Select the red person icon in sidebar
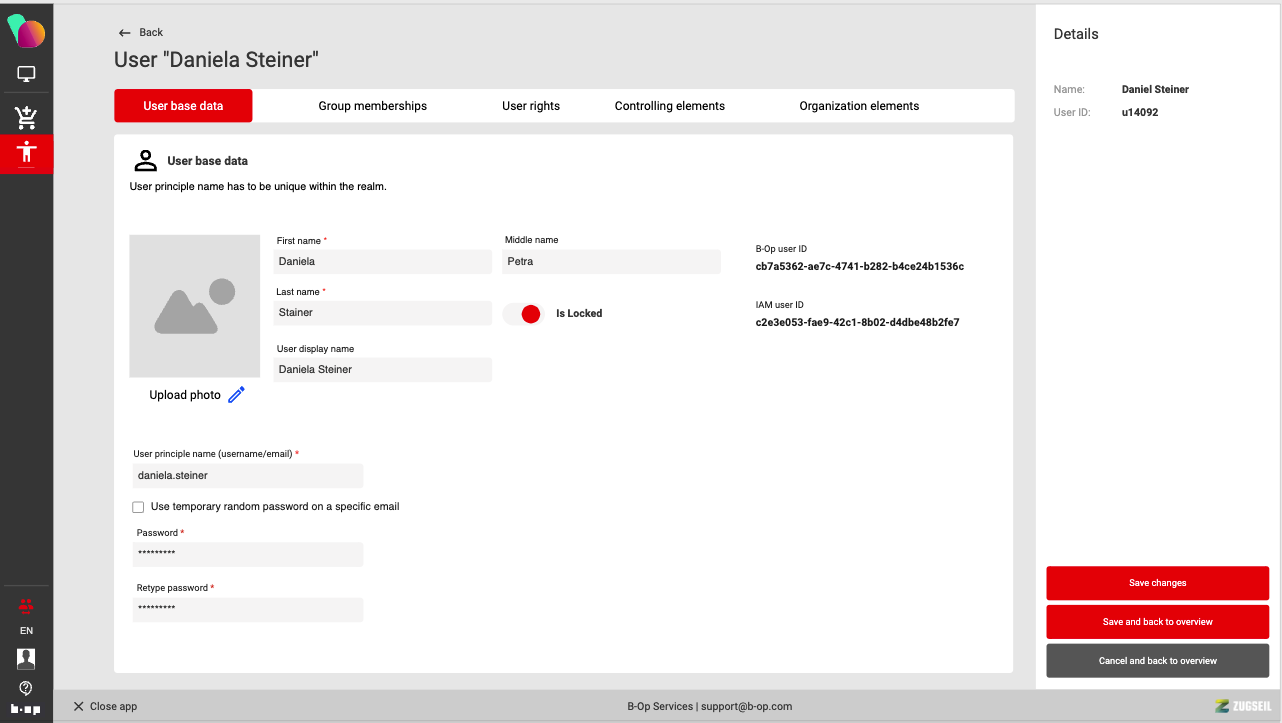 coord(26,153)
